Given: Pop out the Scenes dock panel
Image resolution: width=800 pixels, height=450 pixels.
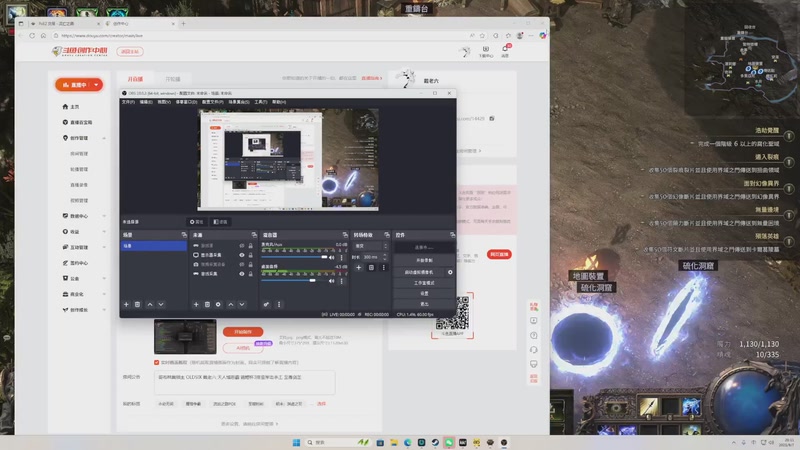Looking at the screenshot, I should click(x=184, y=235).
